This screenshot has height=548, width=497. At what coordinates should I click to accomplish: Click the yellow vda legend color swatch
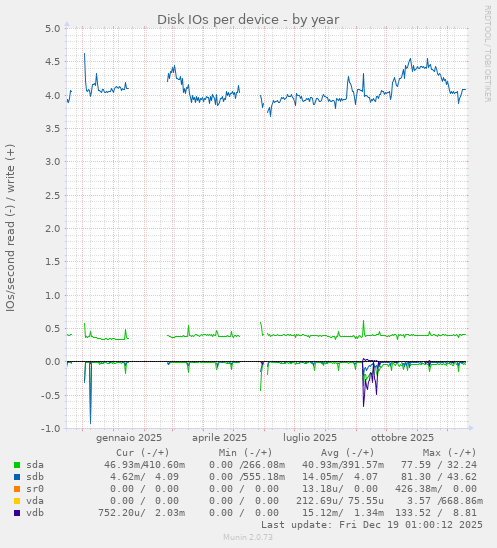17,501
